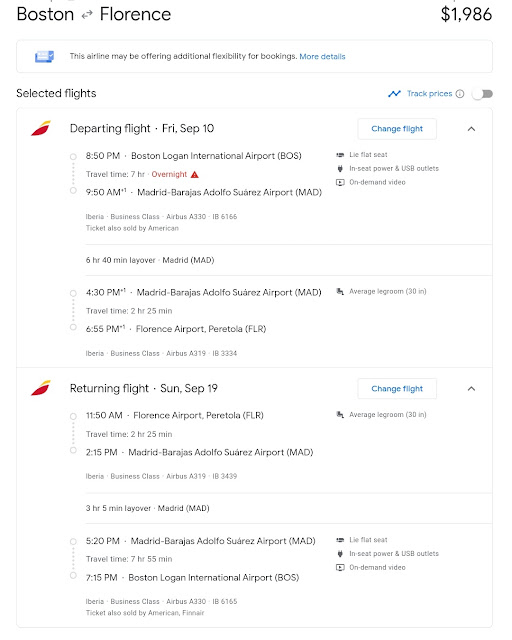Click the Iberia logo for departing flight
Screen dimensions: 512x640
click(41, 128)
